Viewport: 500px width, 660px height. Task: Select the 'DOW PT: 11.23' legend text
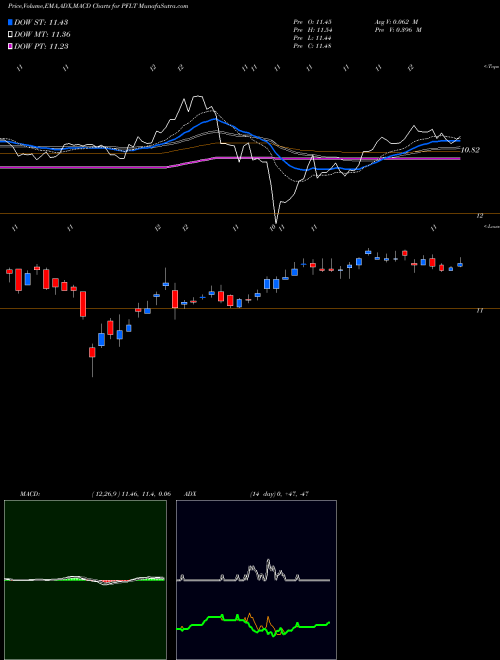click(x=41, y=46)
